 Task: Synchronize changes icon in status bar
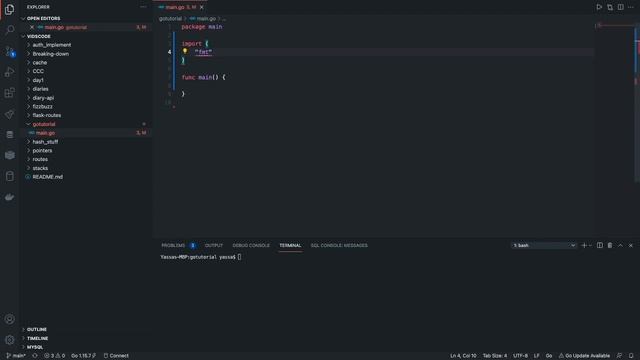coord(35,356)
